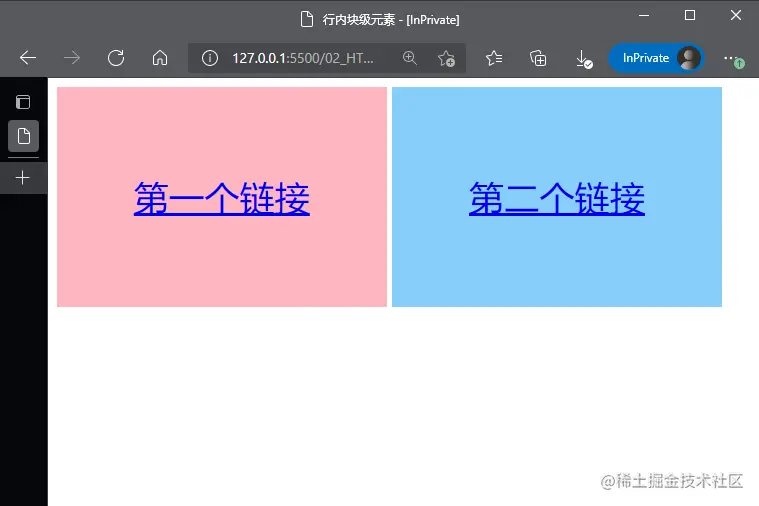Viewport: 759px width, 506px height.
Task: Open the 第一个链接 link
Action: 222,198
